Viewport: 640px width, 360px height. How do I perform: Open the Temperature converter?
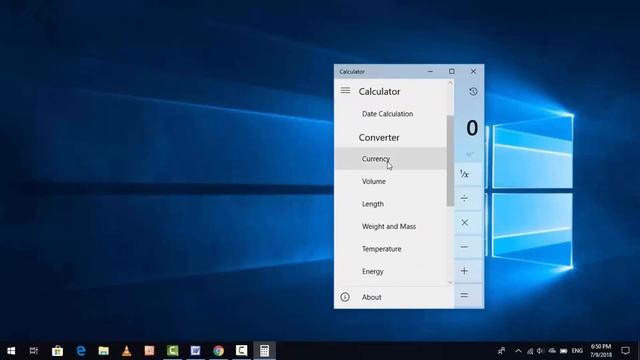pos(391,249)
